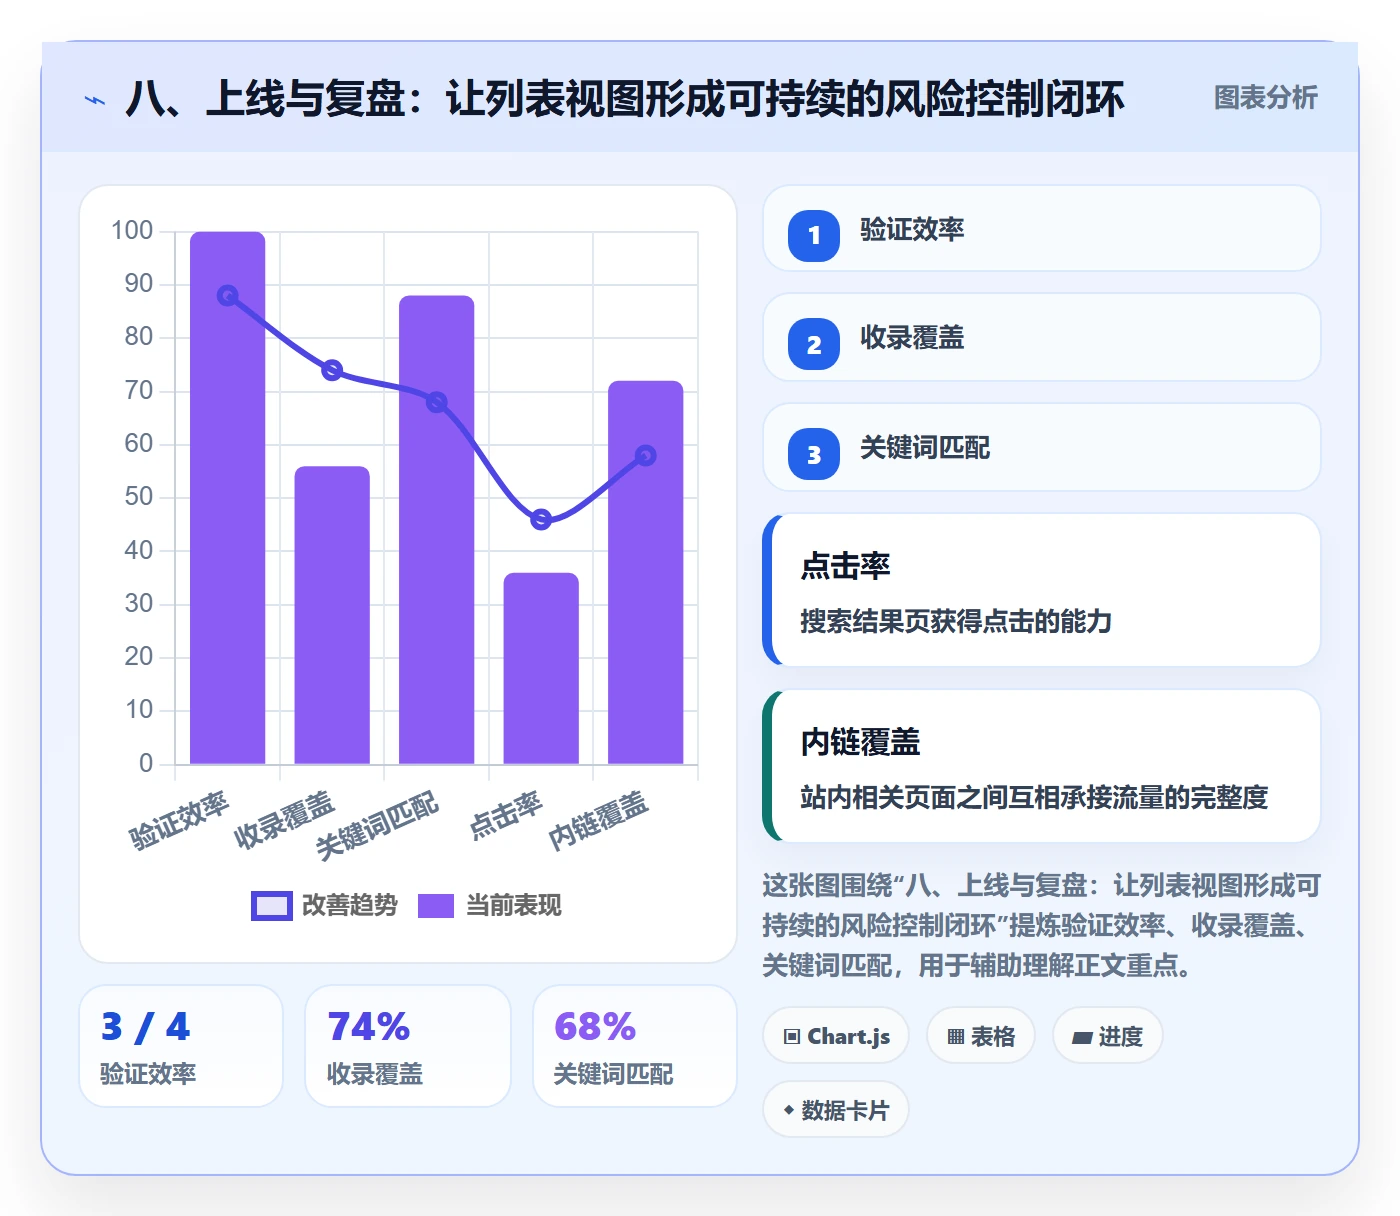The width and height of the screenshot is (1400, 1216).
Task: Click the trend line point above 内链覆盖
Action: click(646, 455)
